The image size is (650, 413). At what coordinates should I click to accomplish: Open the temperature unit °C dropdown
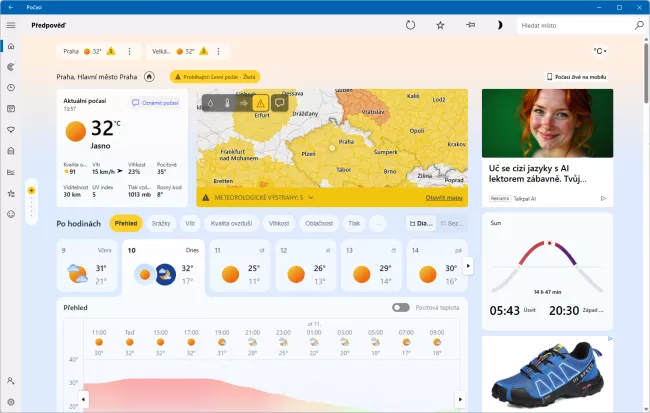(x=600, y=51)
